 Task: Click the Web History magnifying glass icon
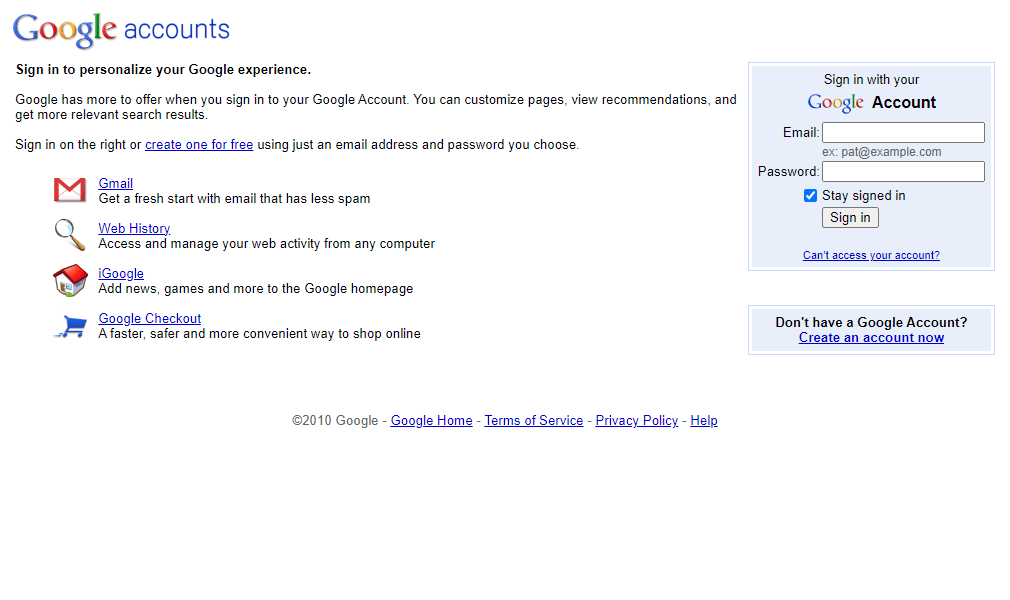[x=70, y=235]
